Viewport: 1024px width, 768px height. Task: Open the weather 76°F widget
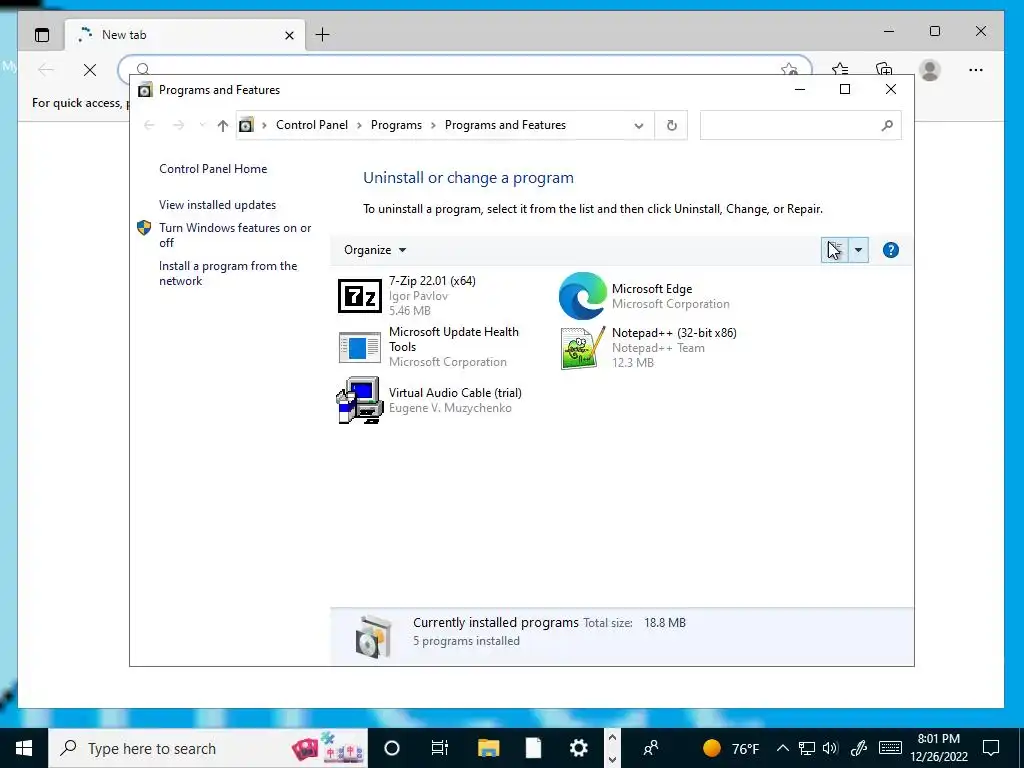click(x=731, y=748)
